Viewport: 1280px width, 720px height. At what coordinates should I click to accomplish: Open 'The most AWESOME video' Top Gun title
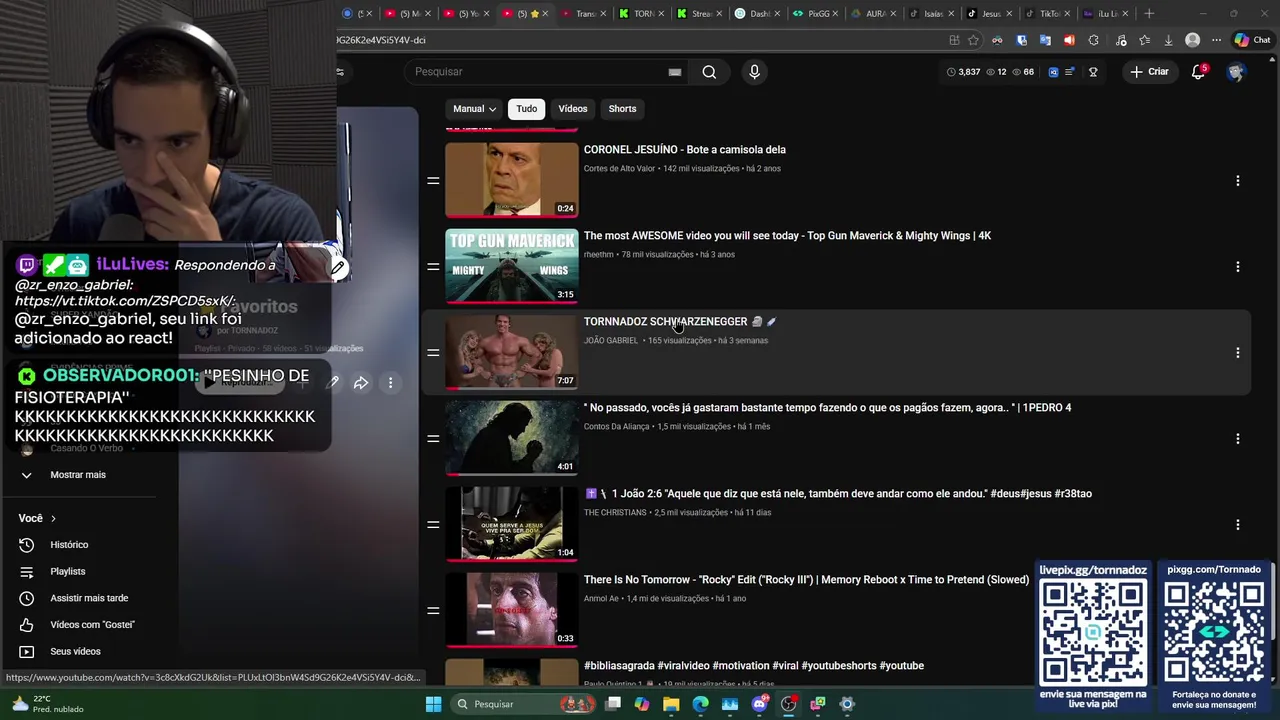point(787,236)
